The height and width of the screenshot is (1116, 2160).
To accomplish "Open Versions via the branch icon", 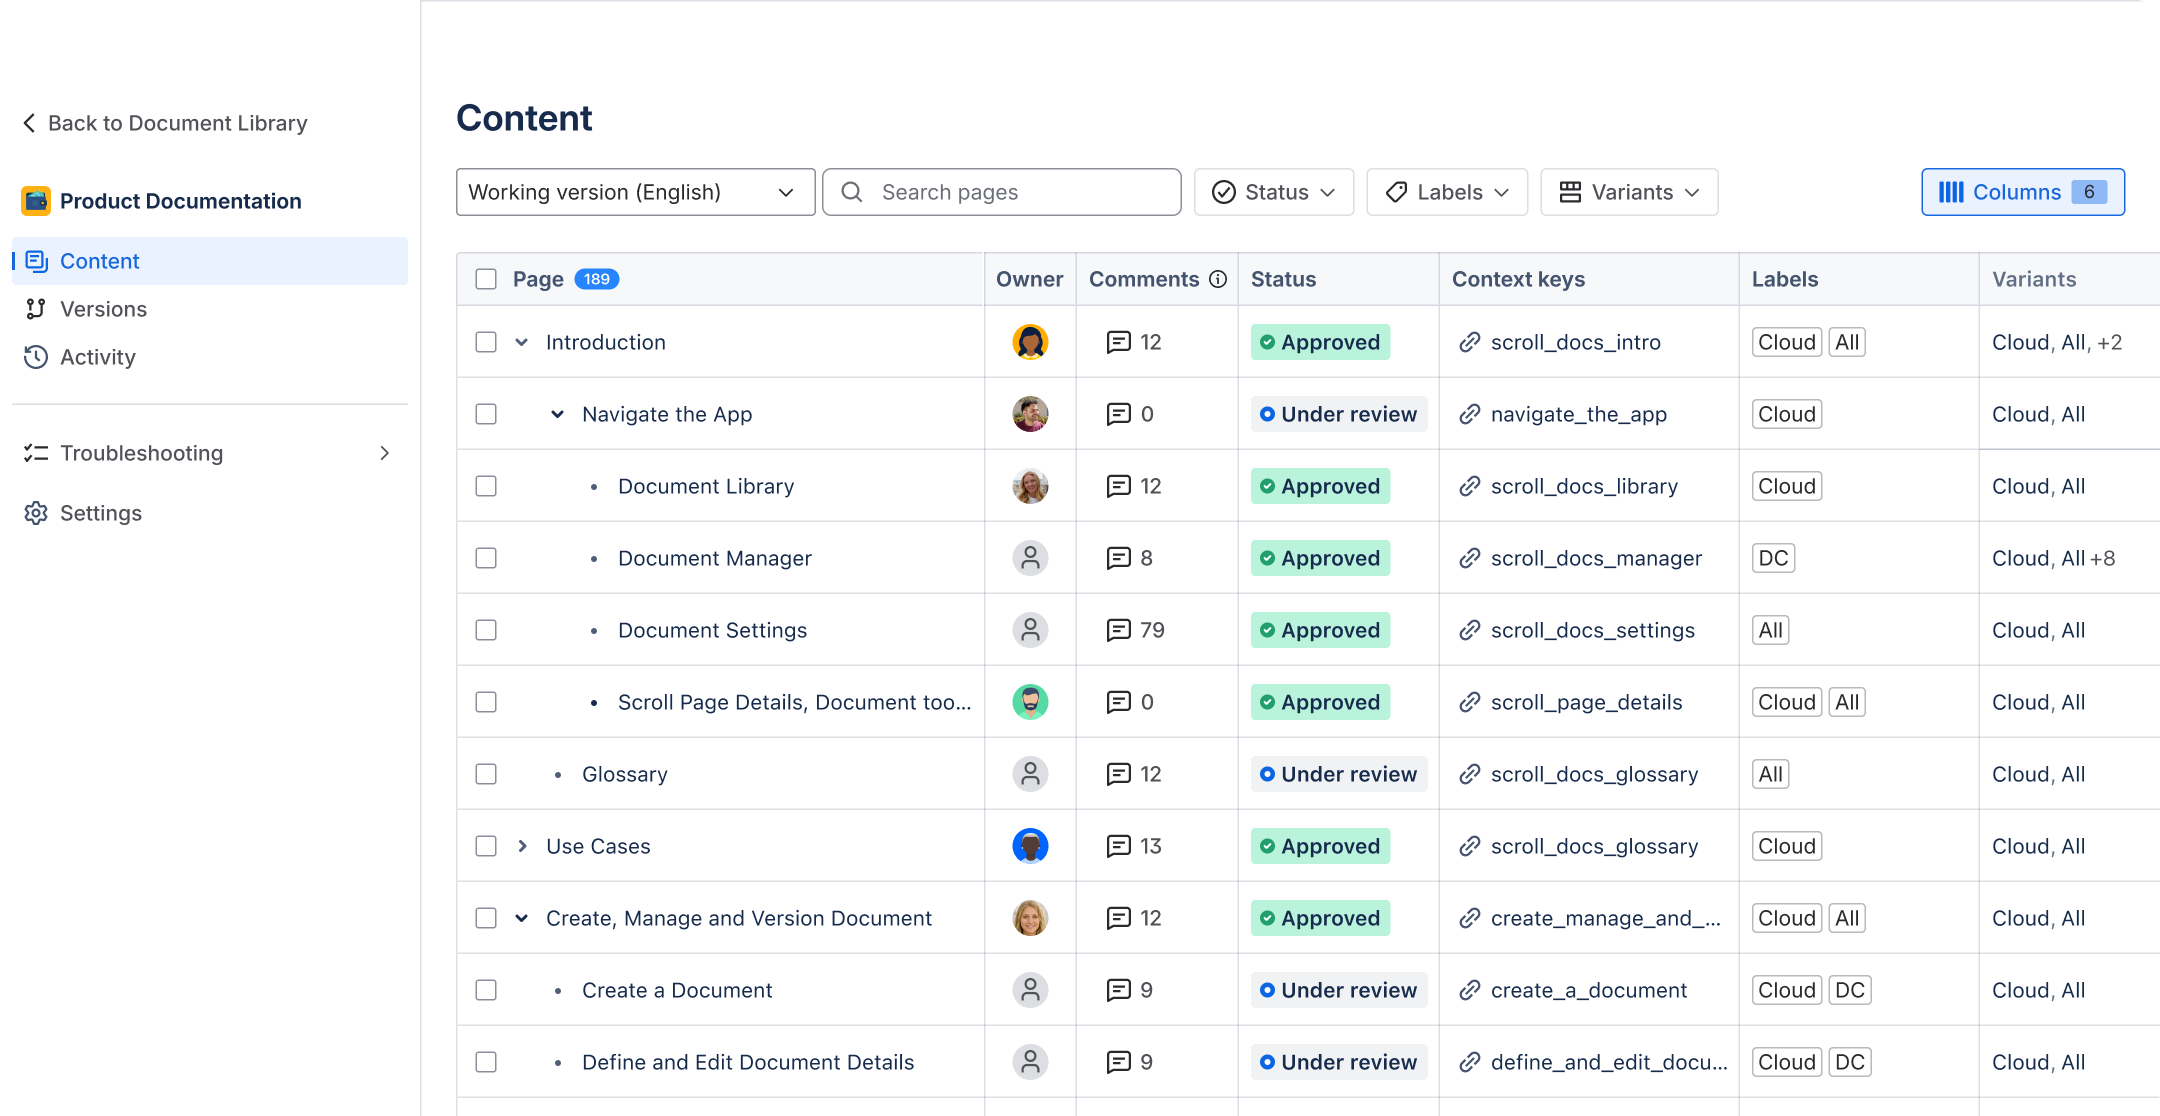I will [x=36, y=308].
